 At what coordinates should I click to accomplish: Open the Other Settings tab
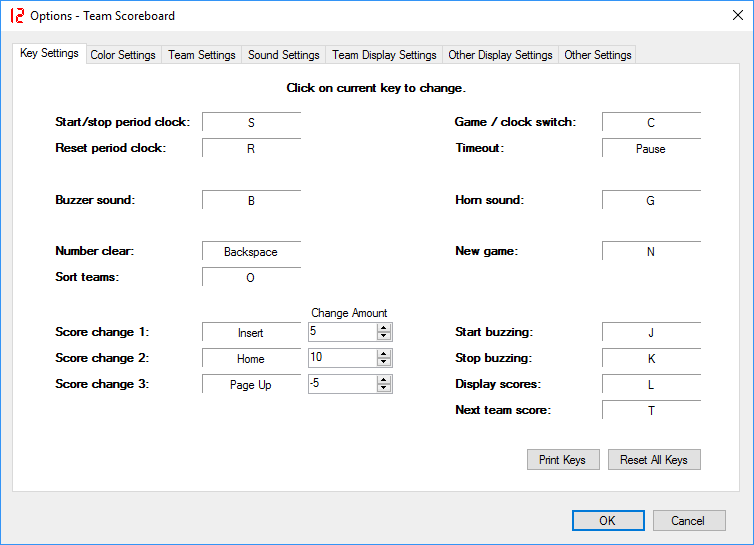[598, 55]
